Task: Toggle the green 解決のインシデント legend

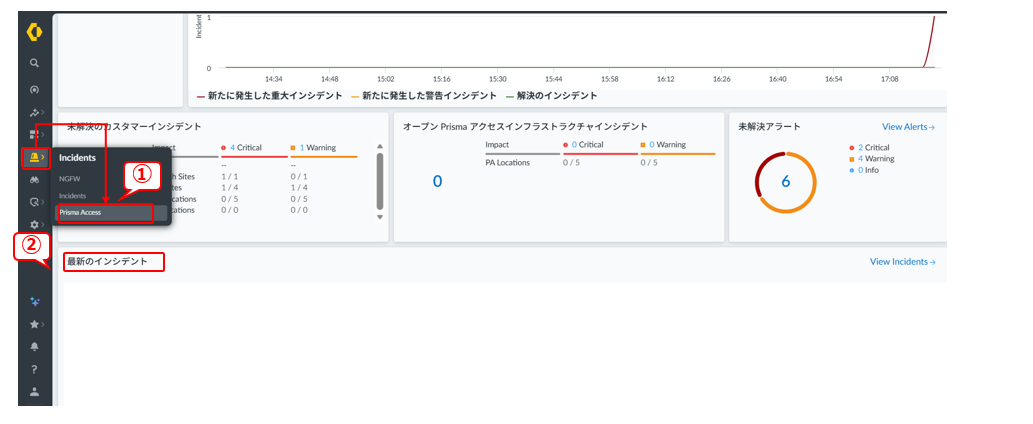Action: [552, 95]
